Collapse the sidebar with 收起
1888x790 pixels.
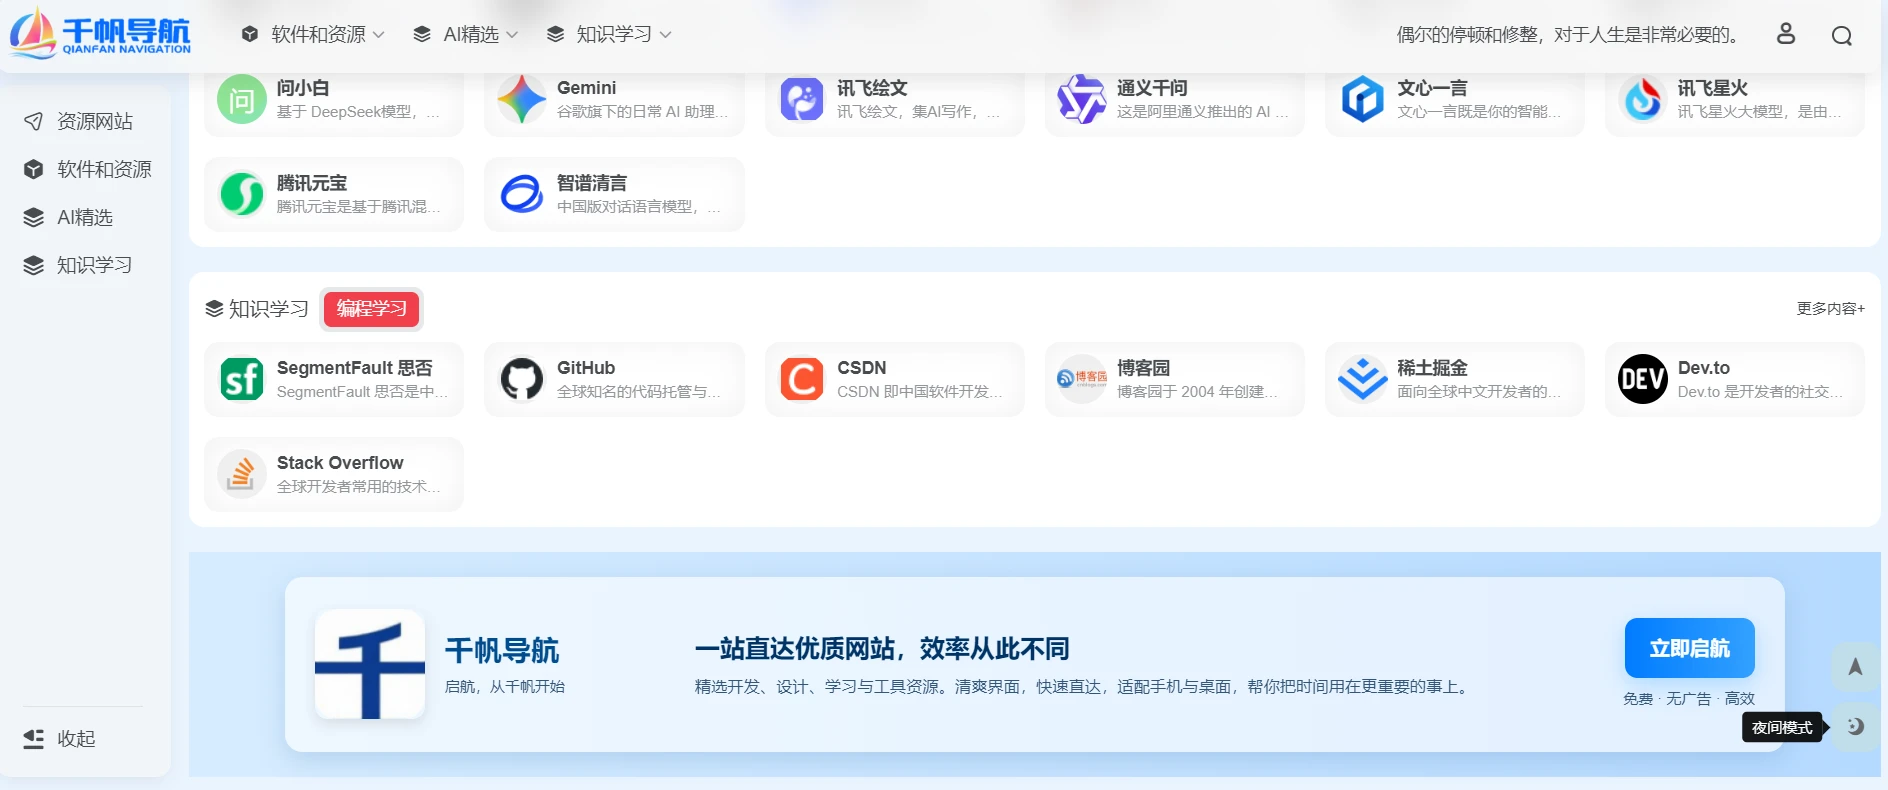pyautogui.click(x=60, y=739)
